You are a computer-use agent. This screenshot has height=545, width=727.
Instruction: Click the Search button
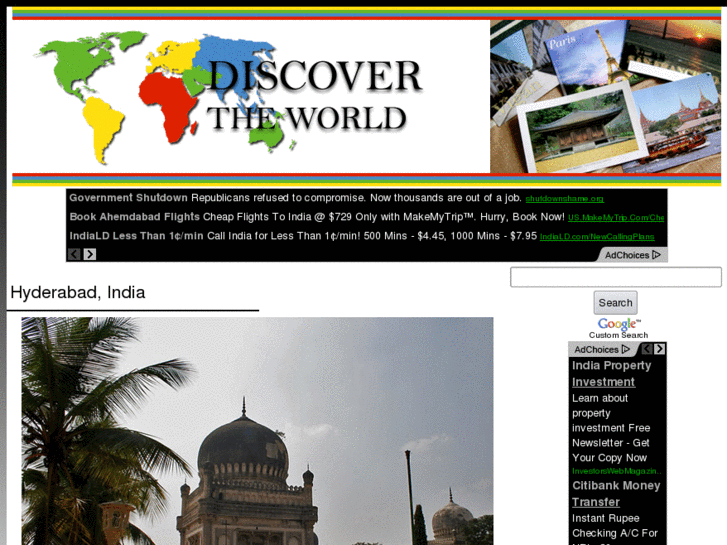coord(615,303)
